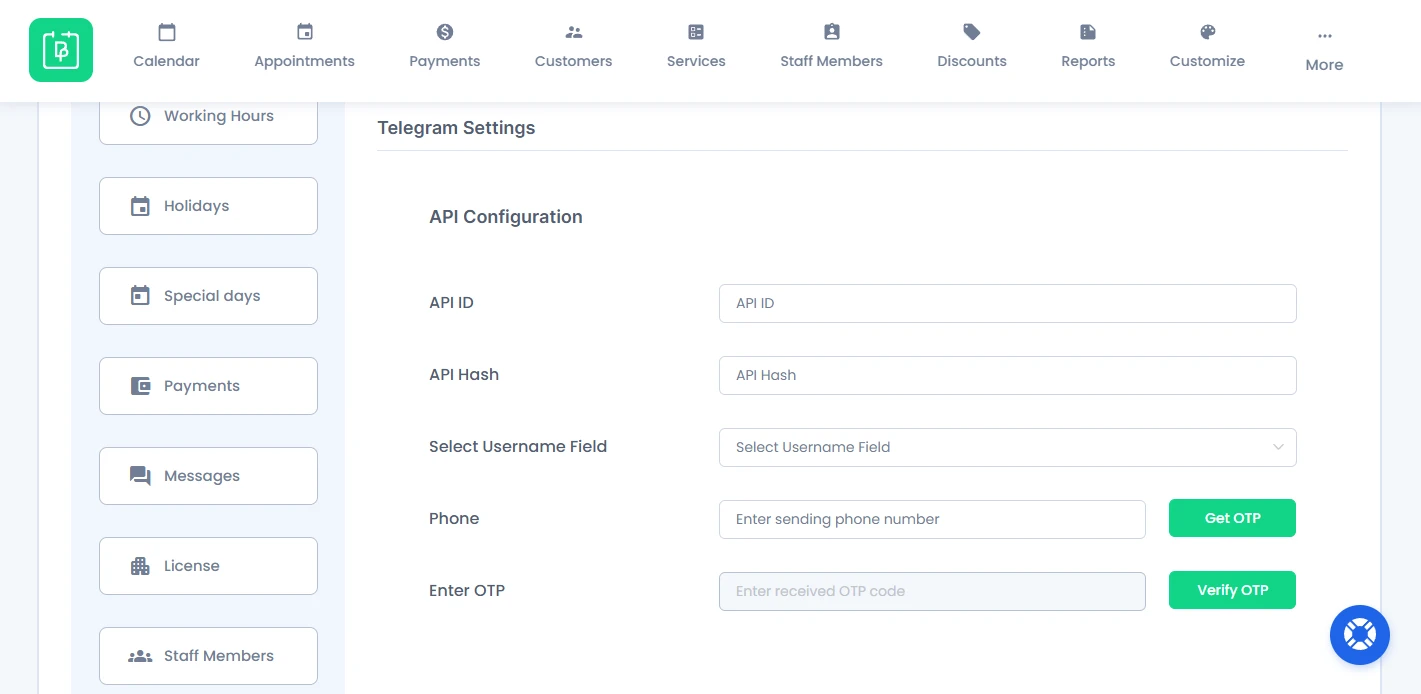Click the received OTP code field

coord(932,591)
